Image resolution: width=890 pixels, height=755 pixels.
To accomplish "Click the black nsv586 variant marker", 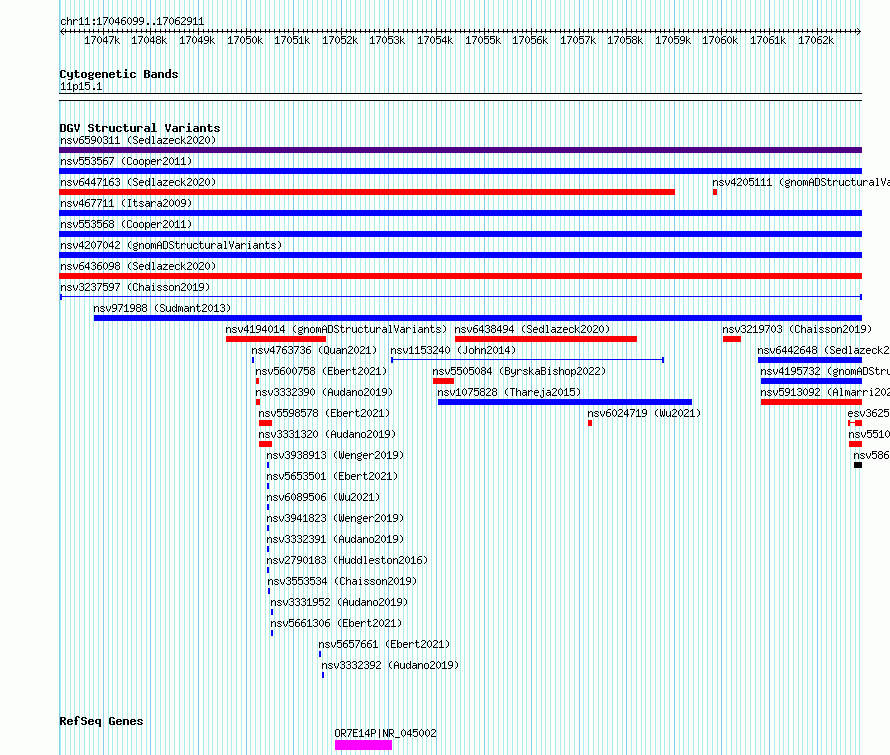I will pos(858,465).
